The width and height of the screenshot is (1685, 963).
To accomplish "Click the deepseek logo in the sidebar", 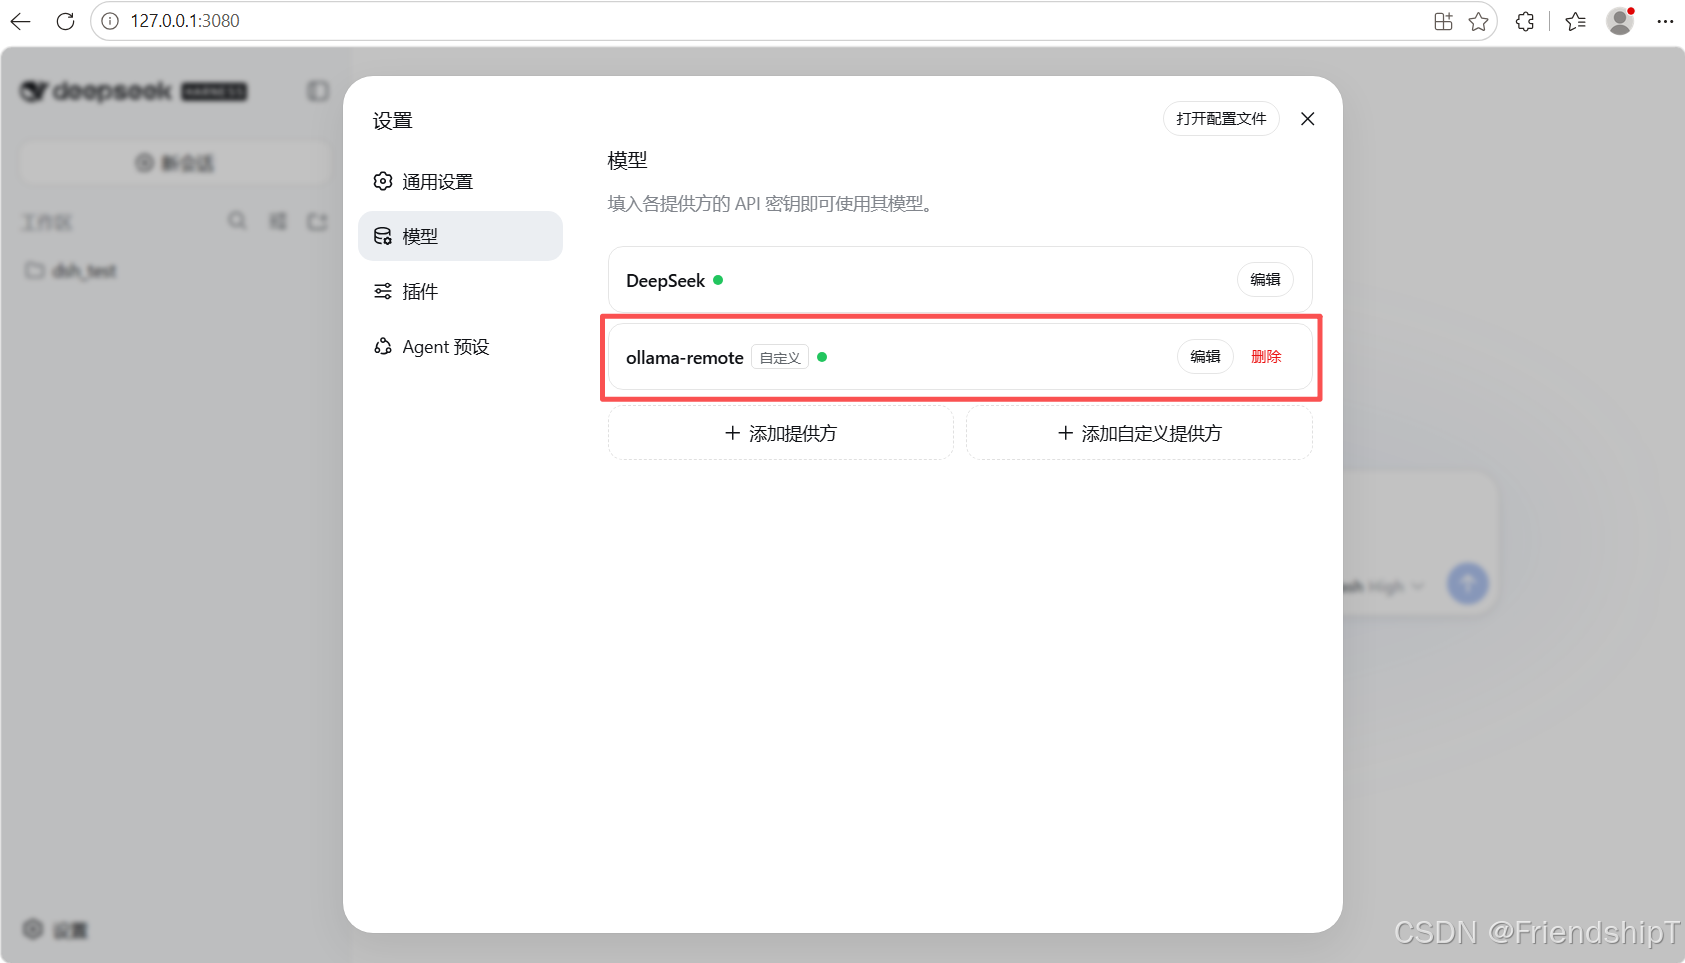I will click(x=134, y=91).
